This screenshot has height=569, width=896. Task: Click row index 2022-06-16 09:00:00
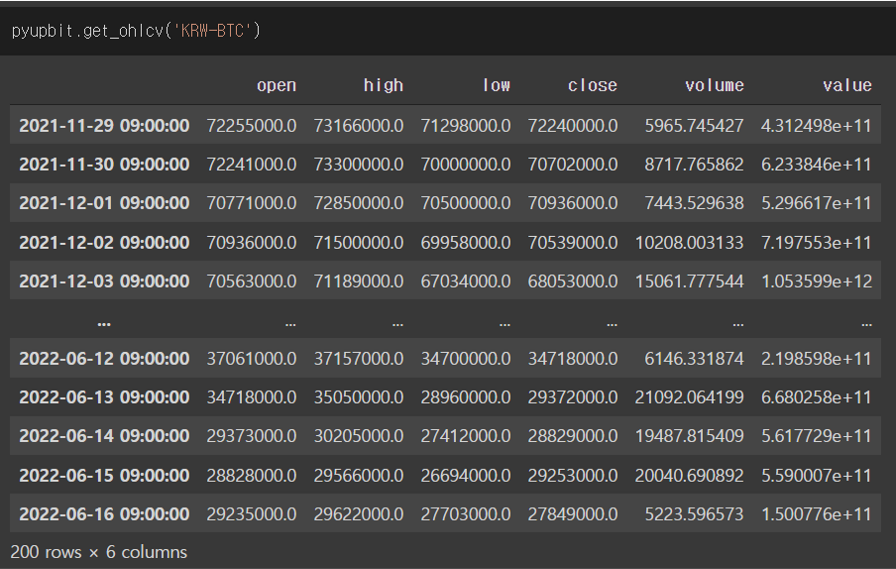point(104,515)
